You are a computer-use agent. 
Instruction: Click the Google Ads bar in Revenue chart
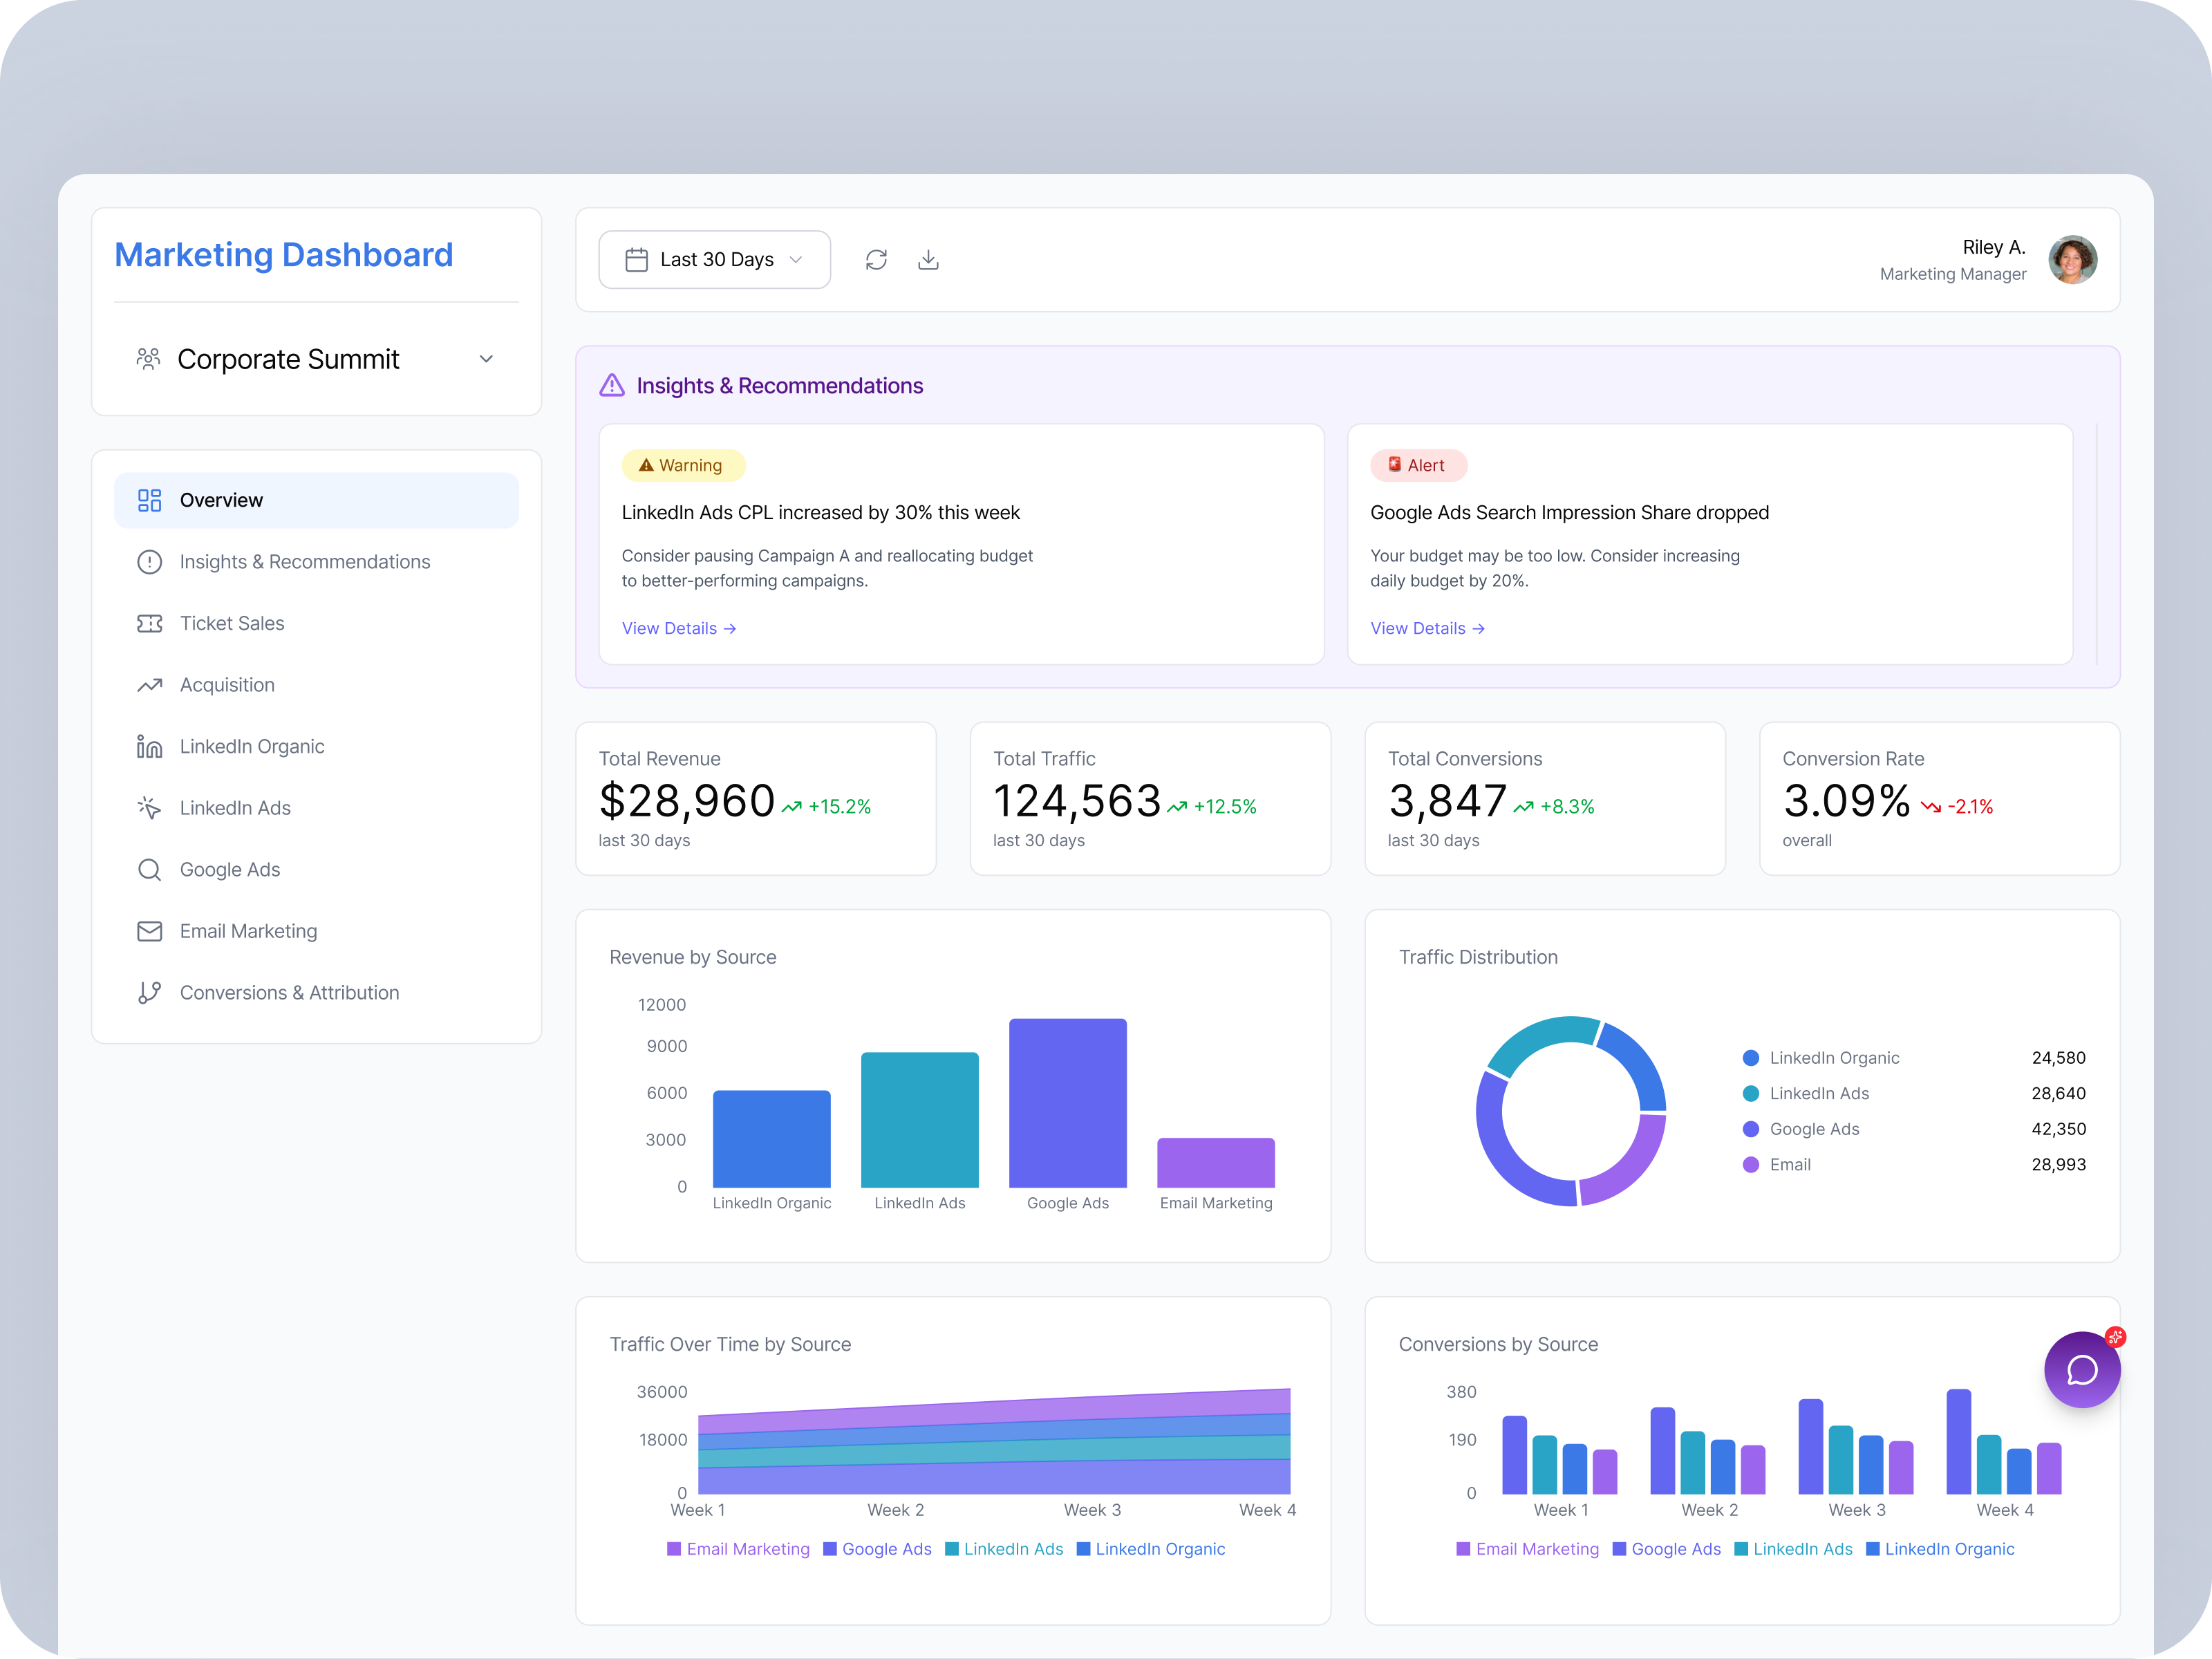(x=1067, y=1103)
